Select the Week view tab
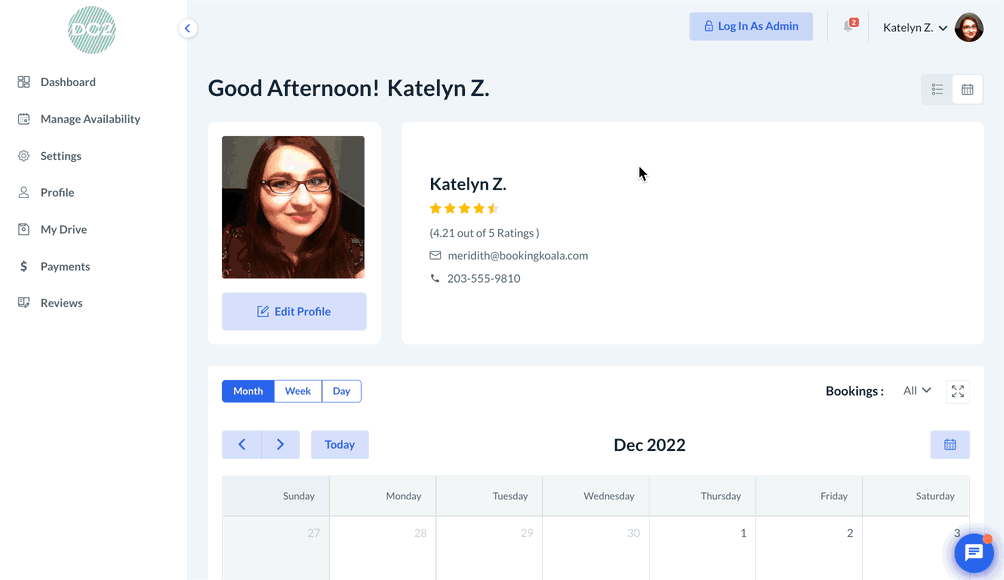 (x=298, y=391)
